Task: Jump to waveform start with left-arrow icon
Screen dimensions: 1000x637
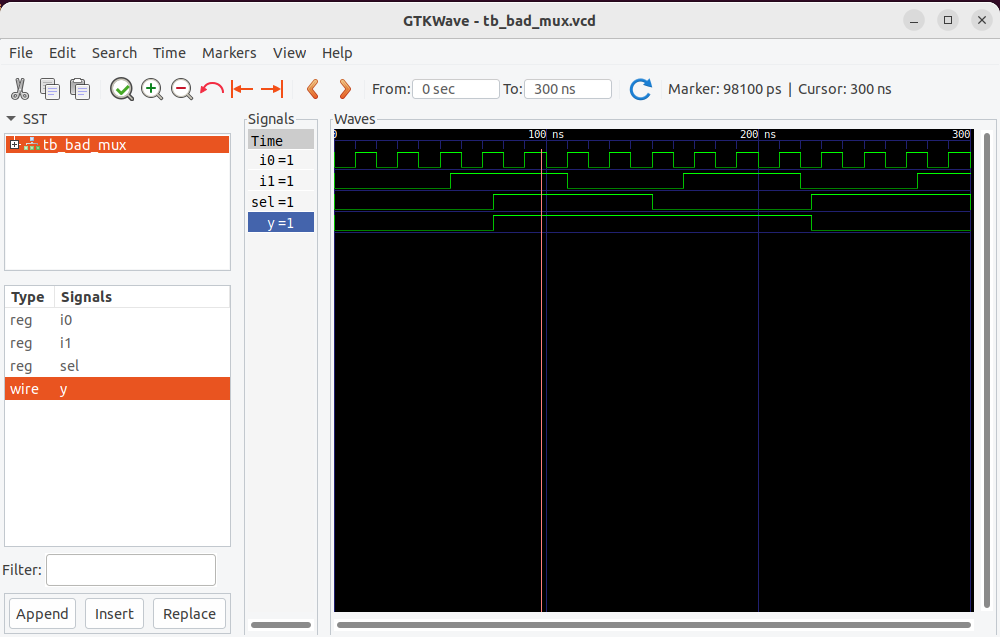Action: pos(241,89)
